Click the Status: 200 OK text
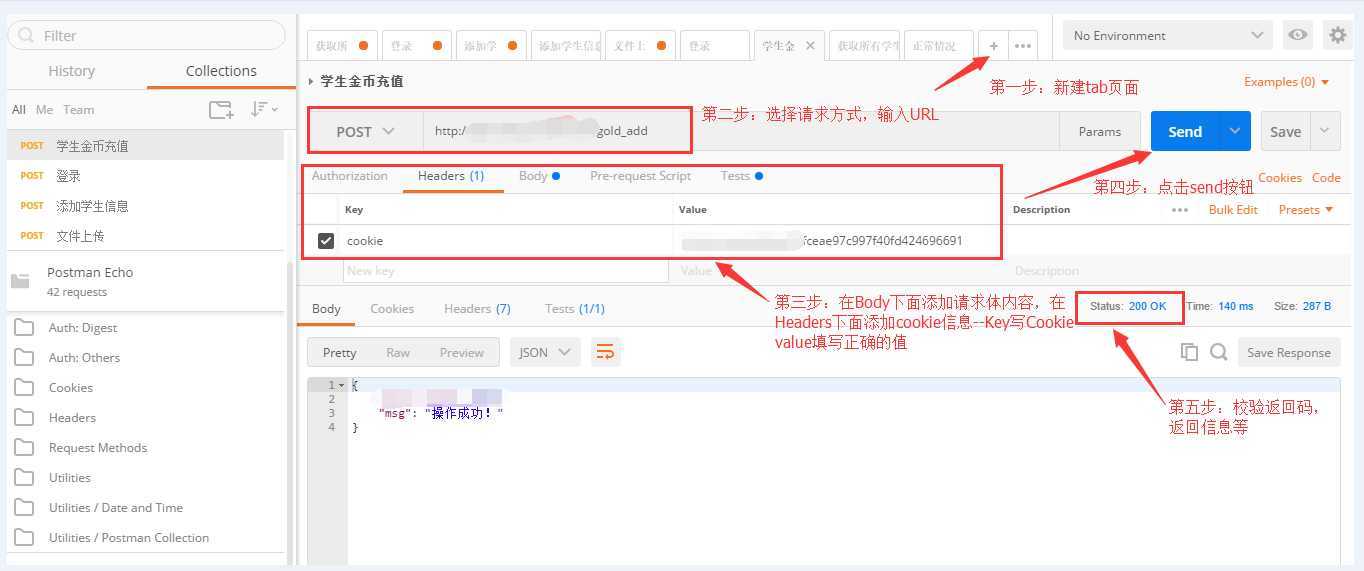 pyautogui.click(x=1128, y=306)
